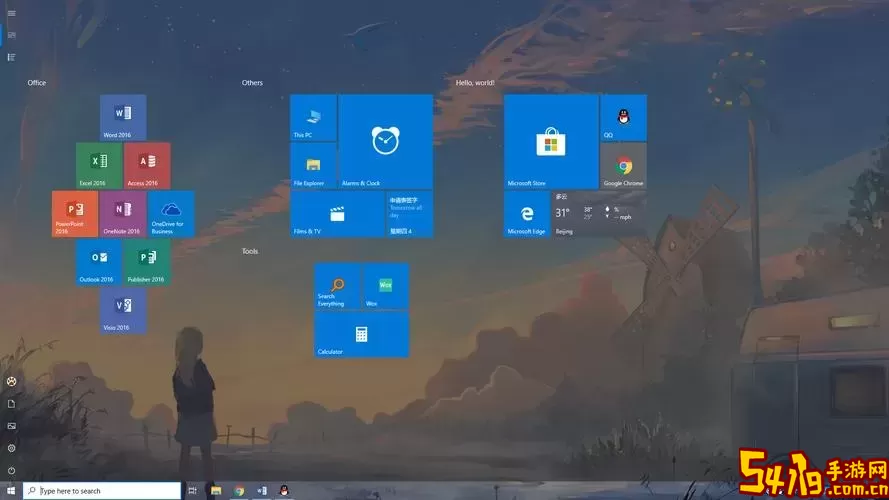Launch Excel 2016 from the Office group

[99, 166]
